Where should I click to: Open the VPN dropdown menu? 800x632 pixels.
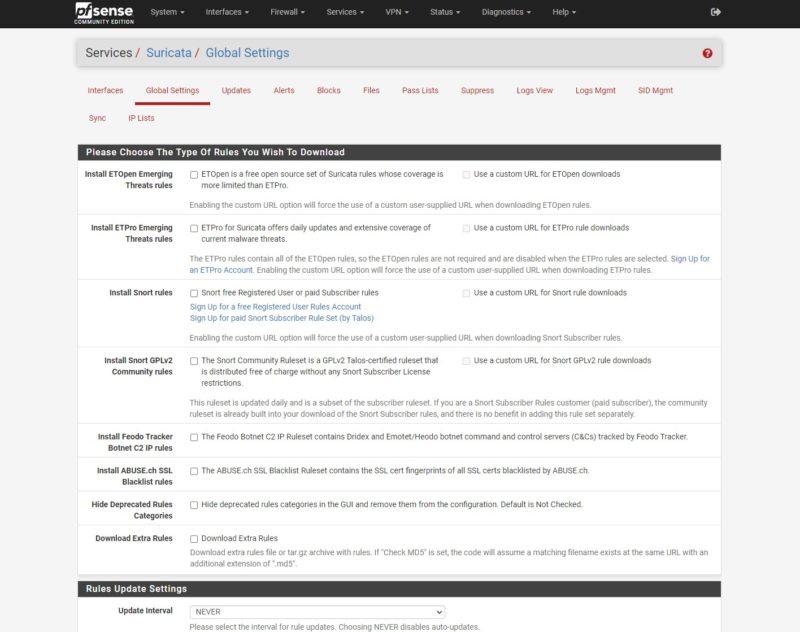397,12
